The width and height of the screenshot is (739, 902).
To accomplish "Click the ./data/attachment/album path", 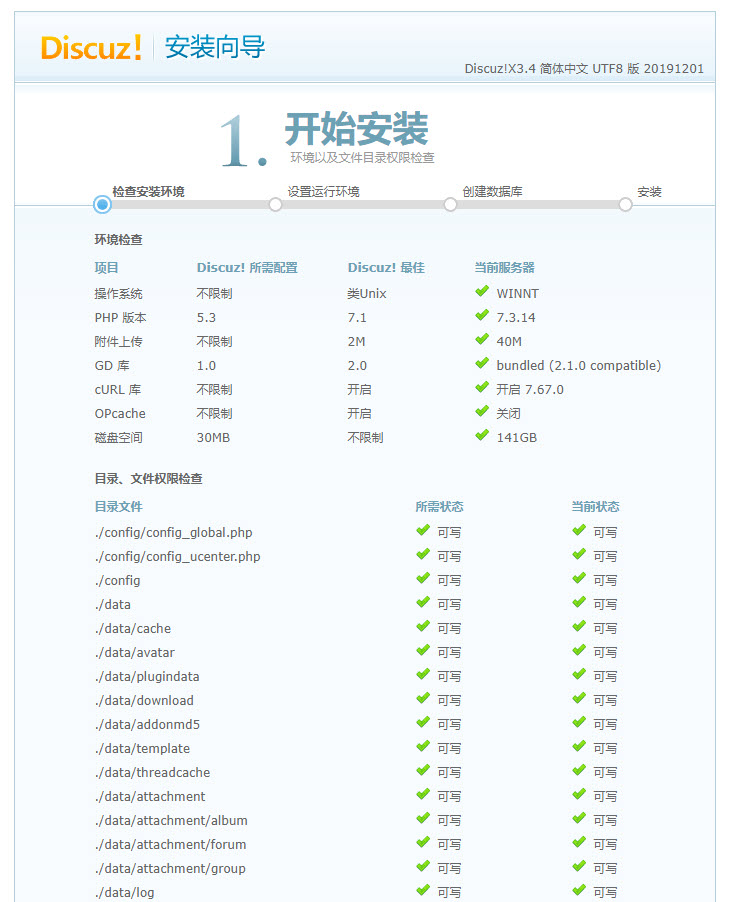I will pyautogui.click(x=171, y=821).
